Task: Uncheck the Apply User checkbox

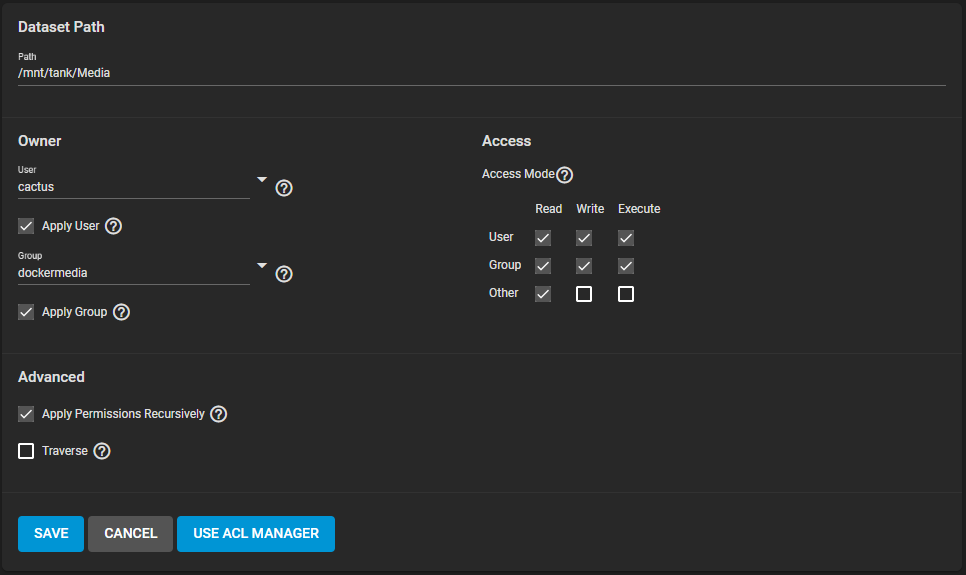Action: 27,226
